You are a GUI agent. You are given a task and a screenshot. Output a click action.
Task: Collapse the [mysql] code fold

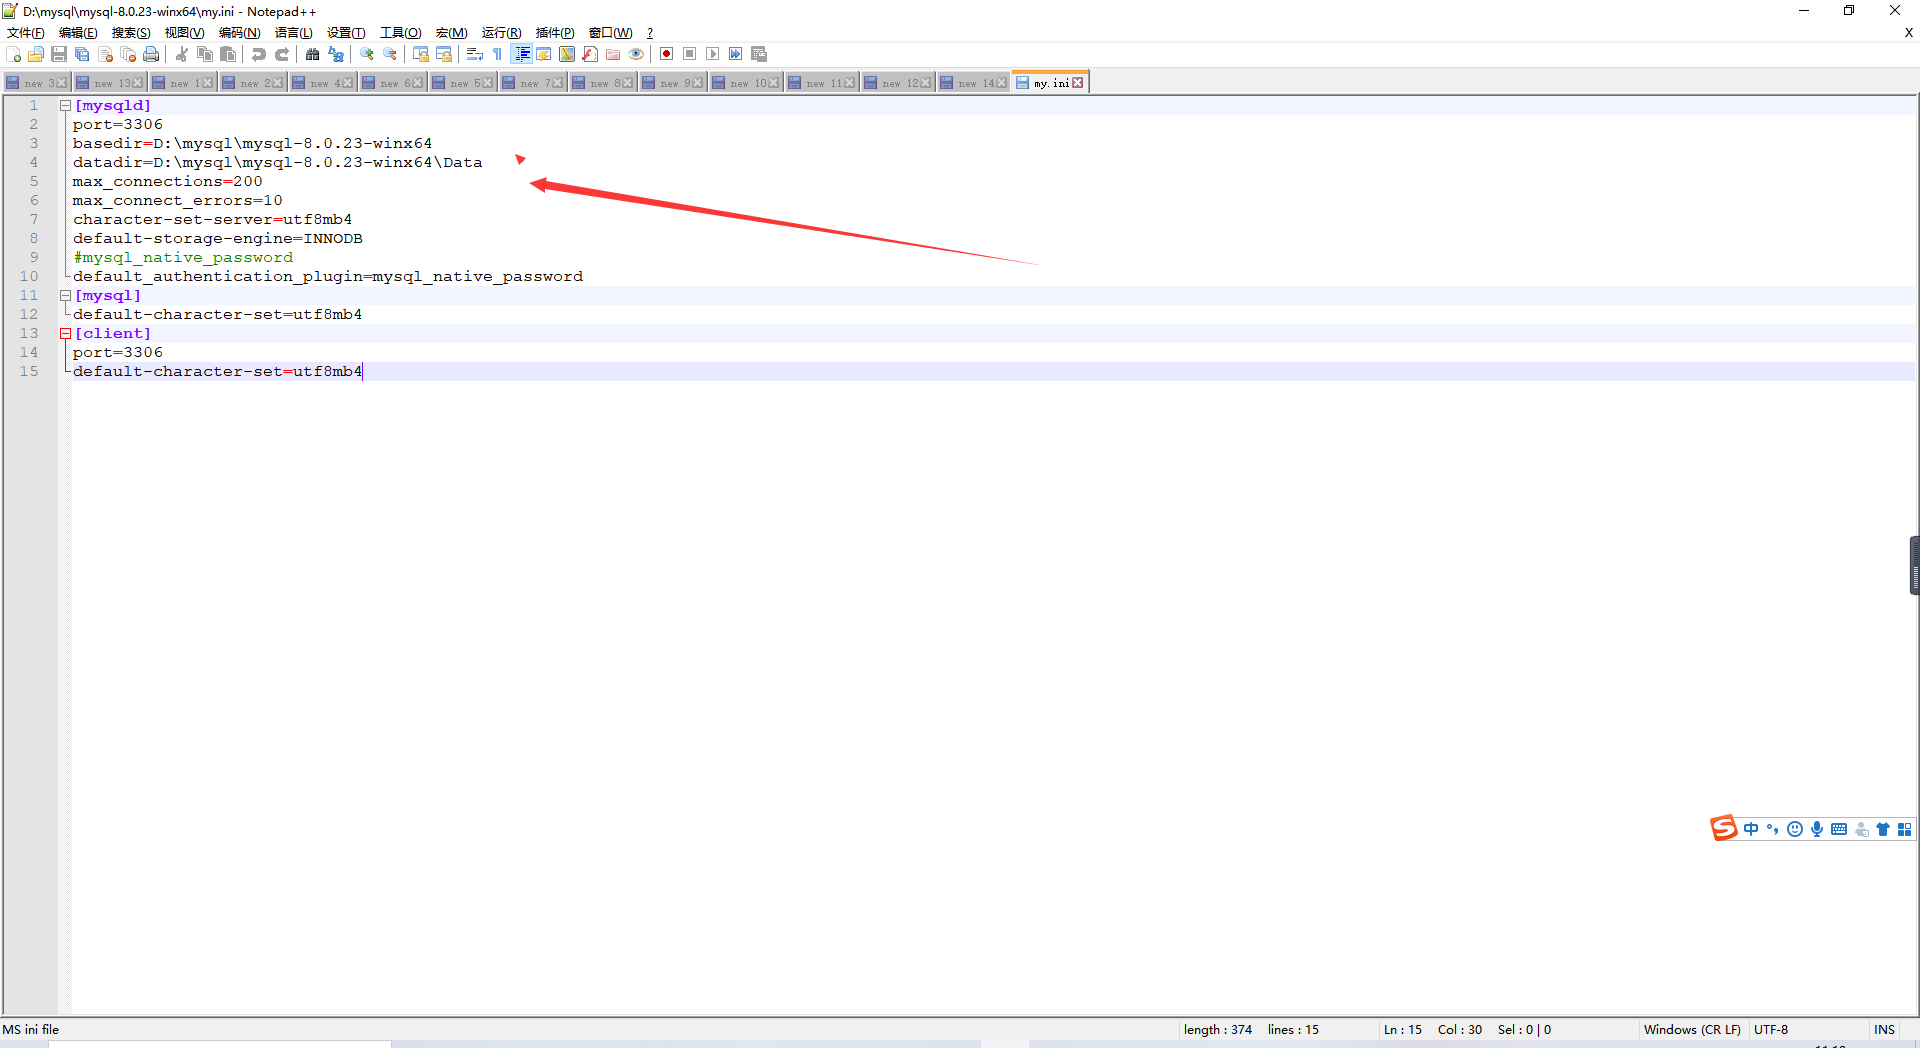pos(65,295)
